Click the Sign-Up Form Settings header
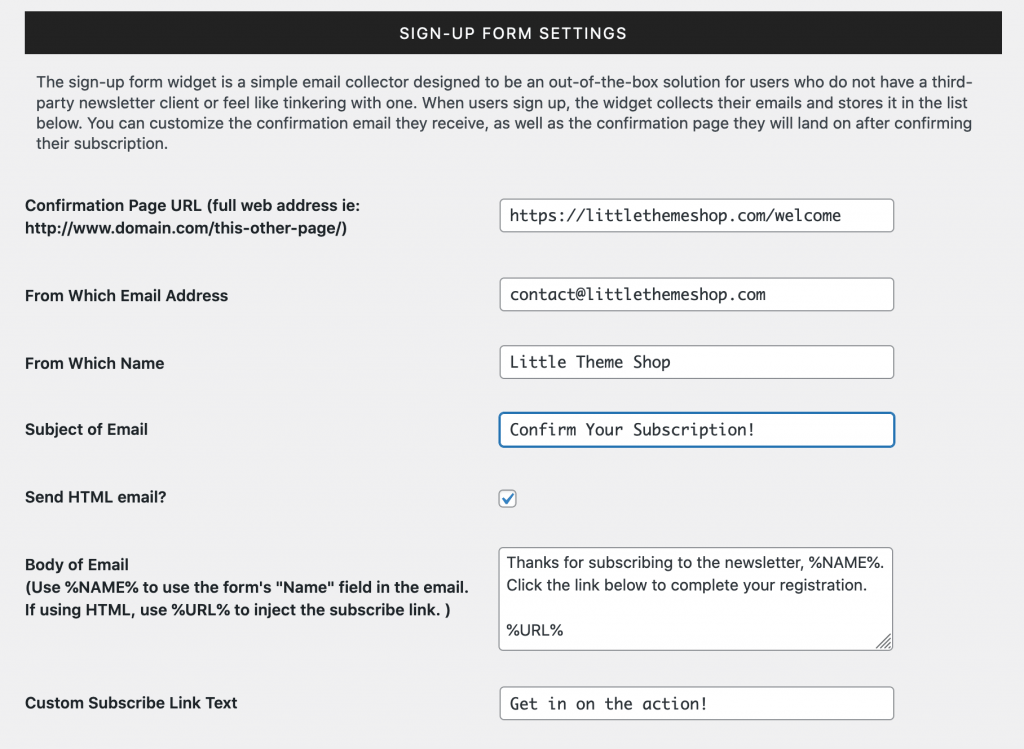The height and width of the screenshot is (749, 1024). (x=513, y=33)
